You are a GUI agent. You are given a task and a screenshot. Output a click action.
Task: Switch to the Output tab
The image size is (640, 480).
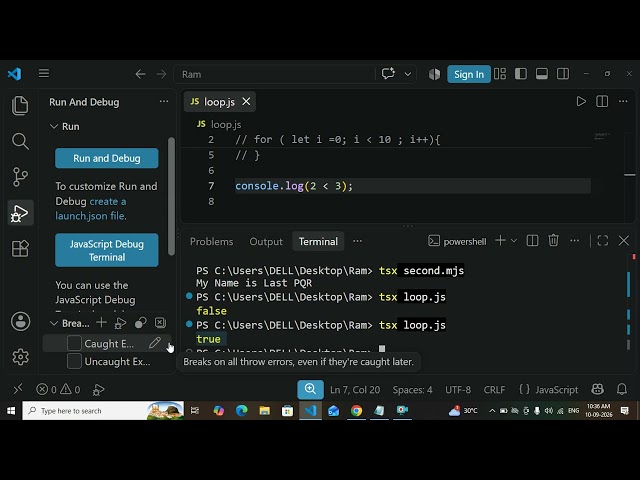click(266, 242)
